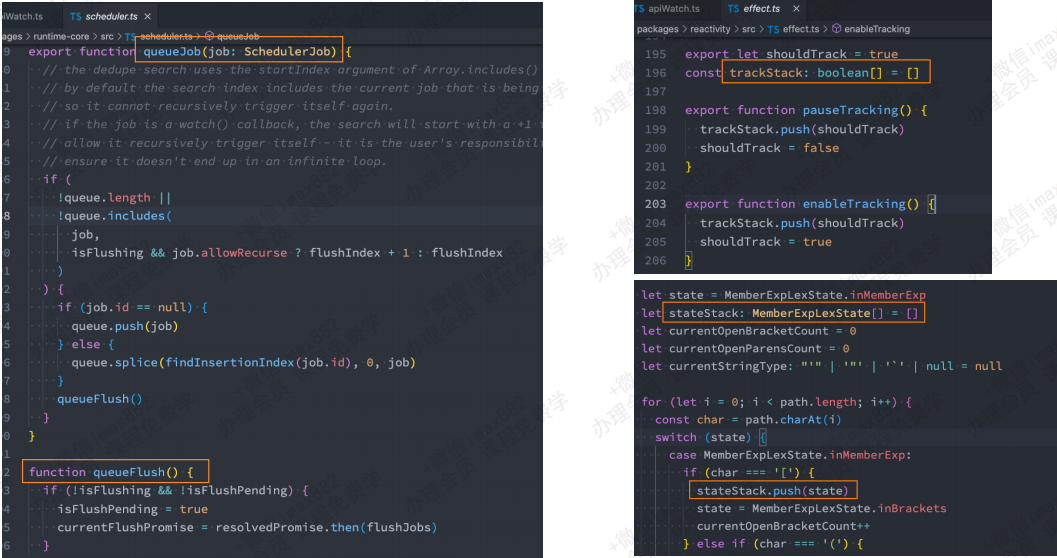Expand the packages breadcrumb in effect.ts editor

coord(657,30)
